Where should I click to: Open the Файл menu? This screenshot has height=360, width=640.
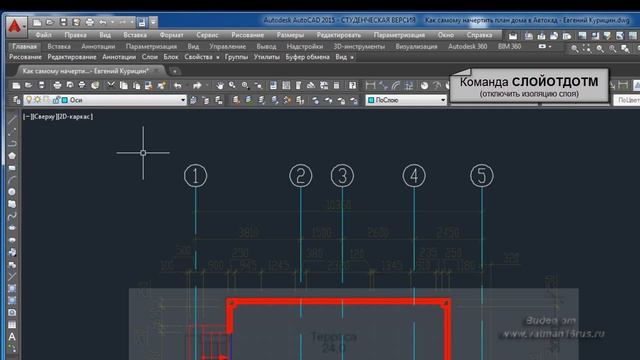click(x=43, y=35)
